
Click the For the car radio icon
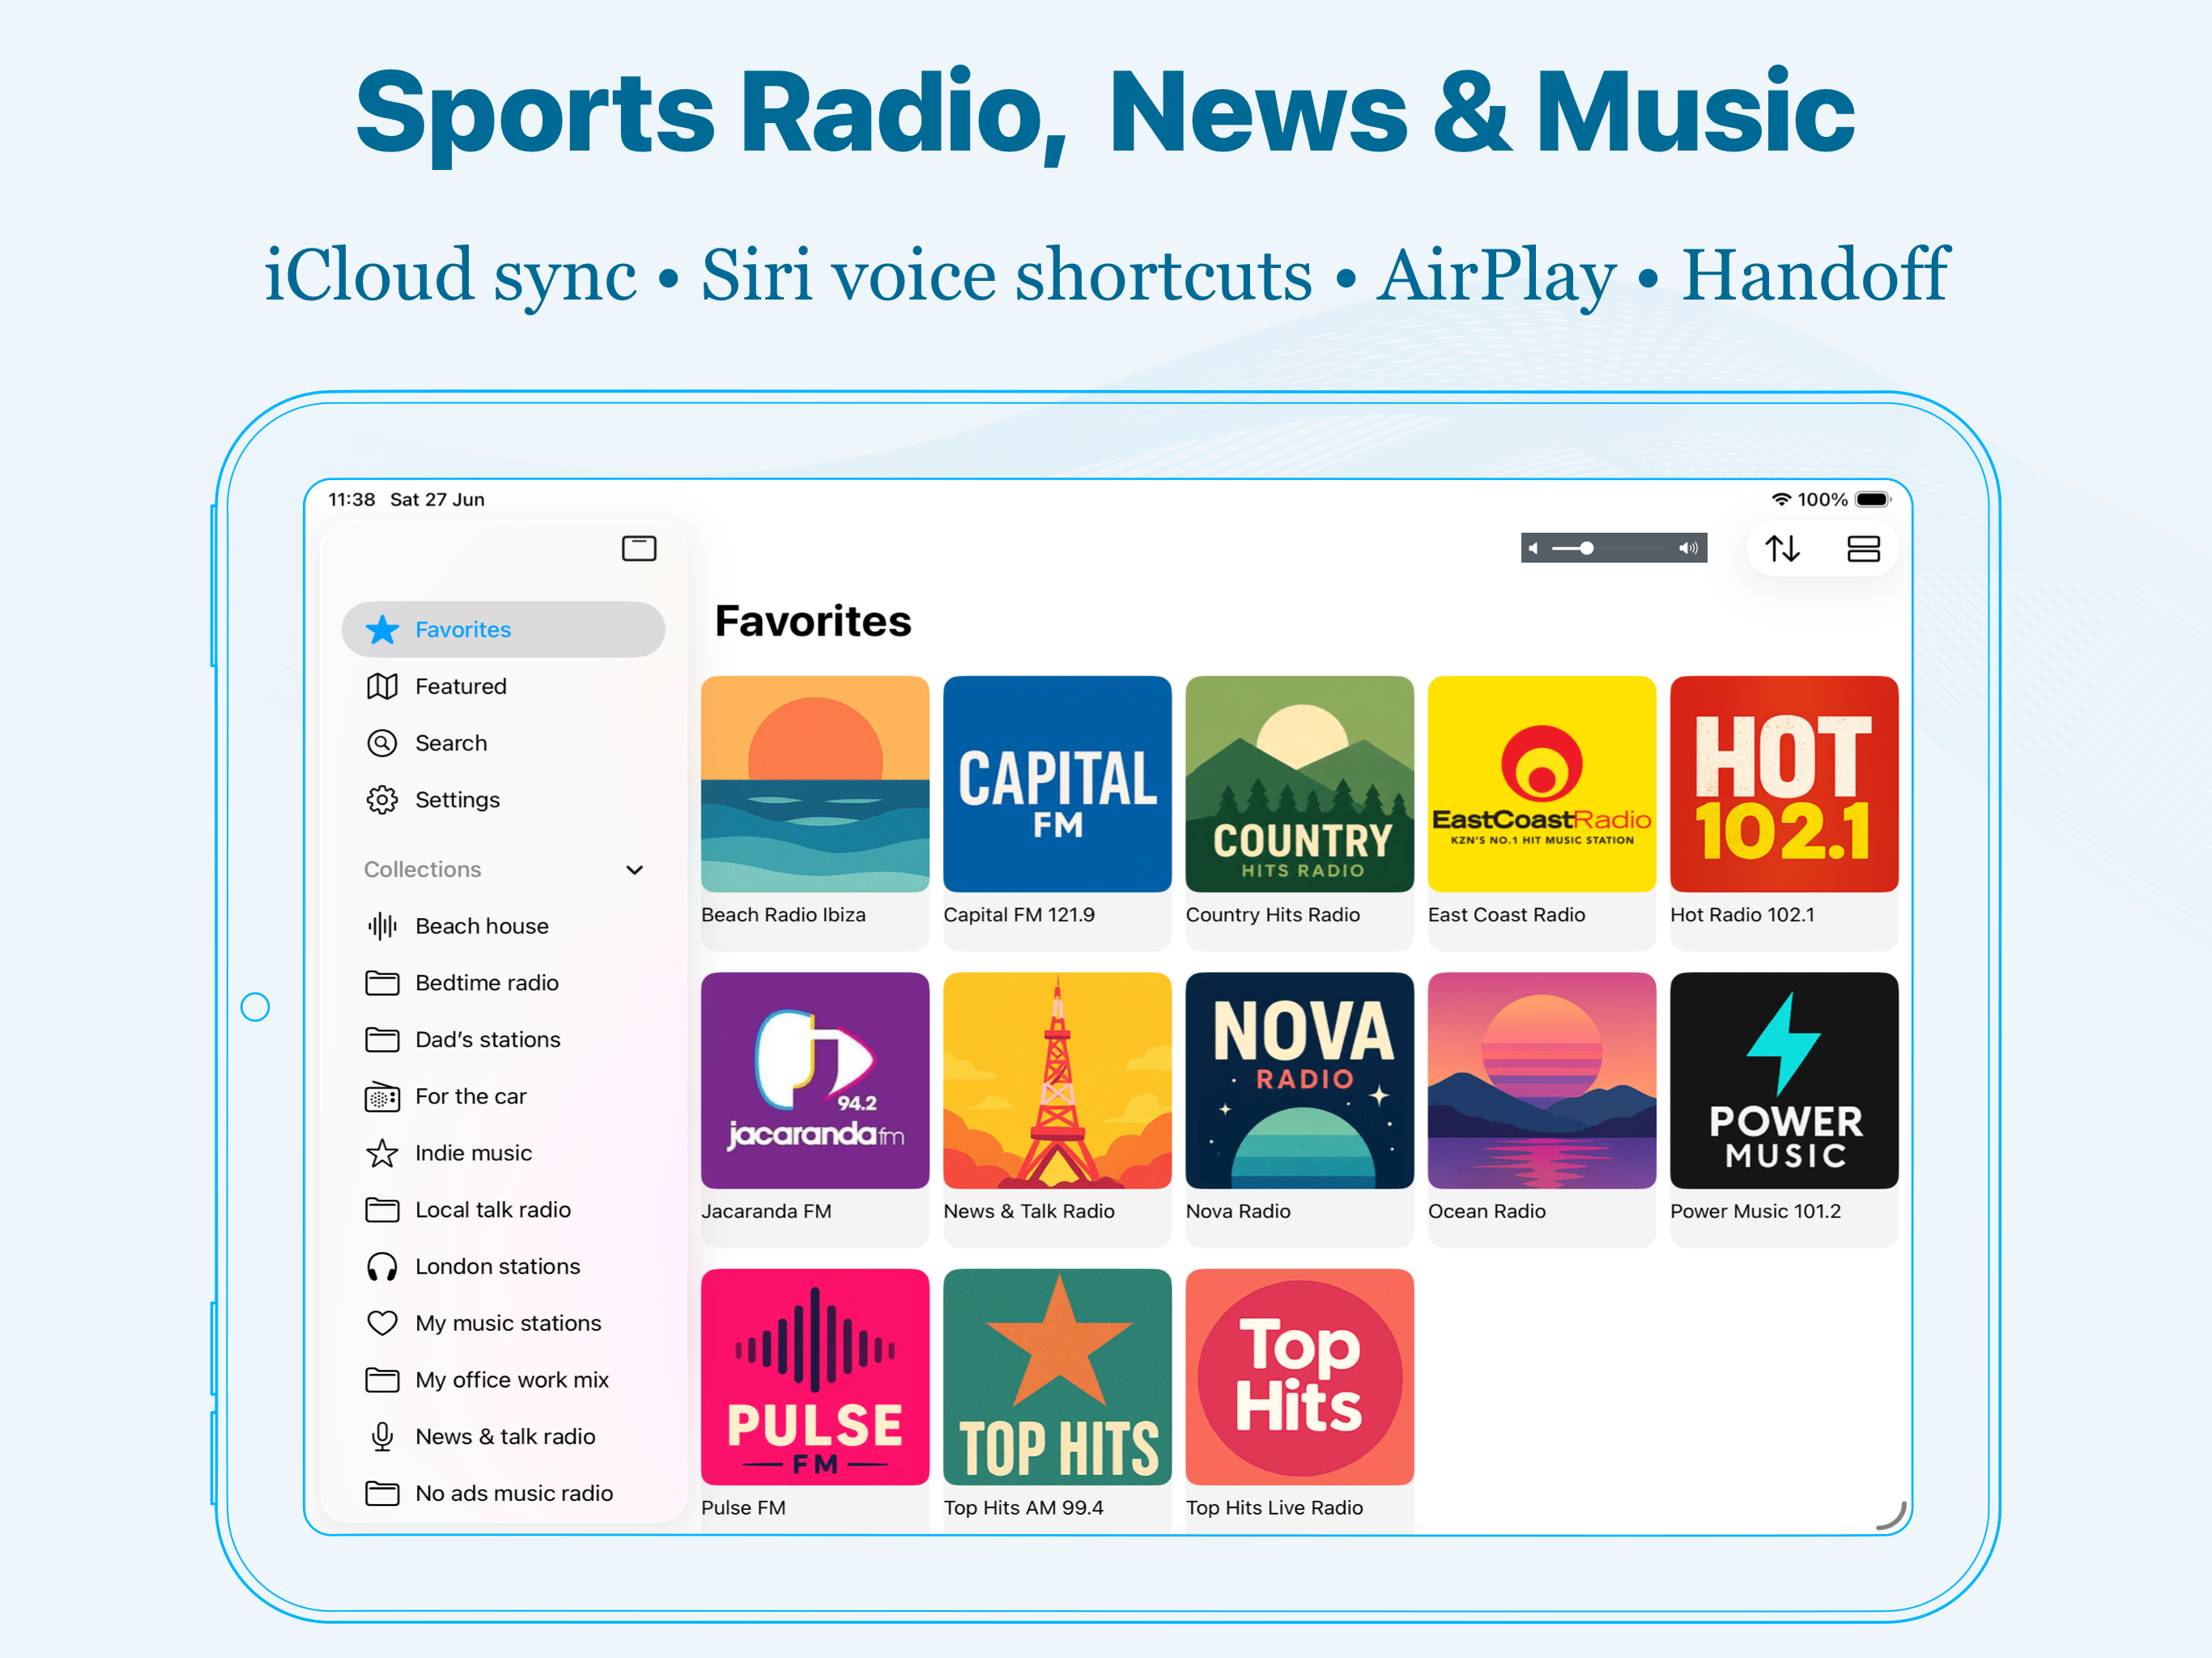(x=382, y=1096)
